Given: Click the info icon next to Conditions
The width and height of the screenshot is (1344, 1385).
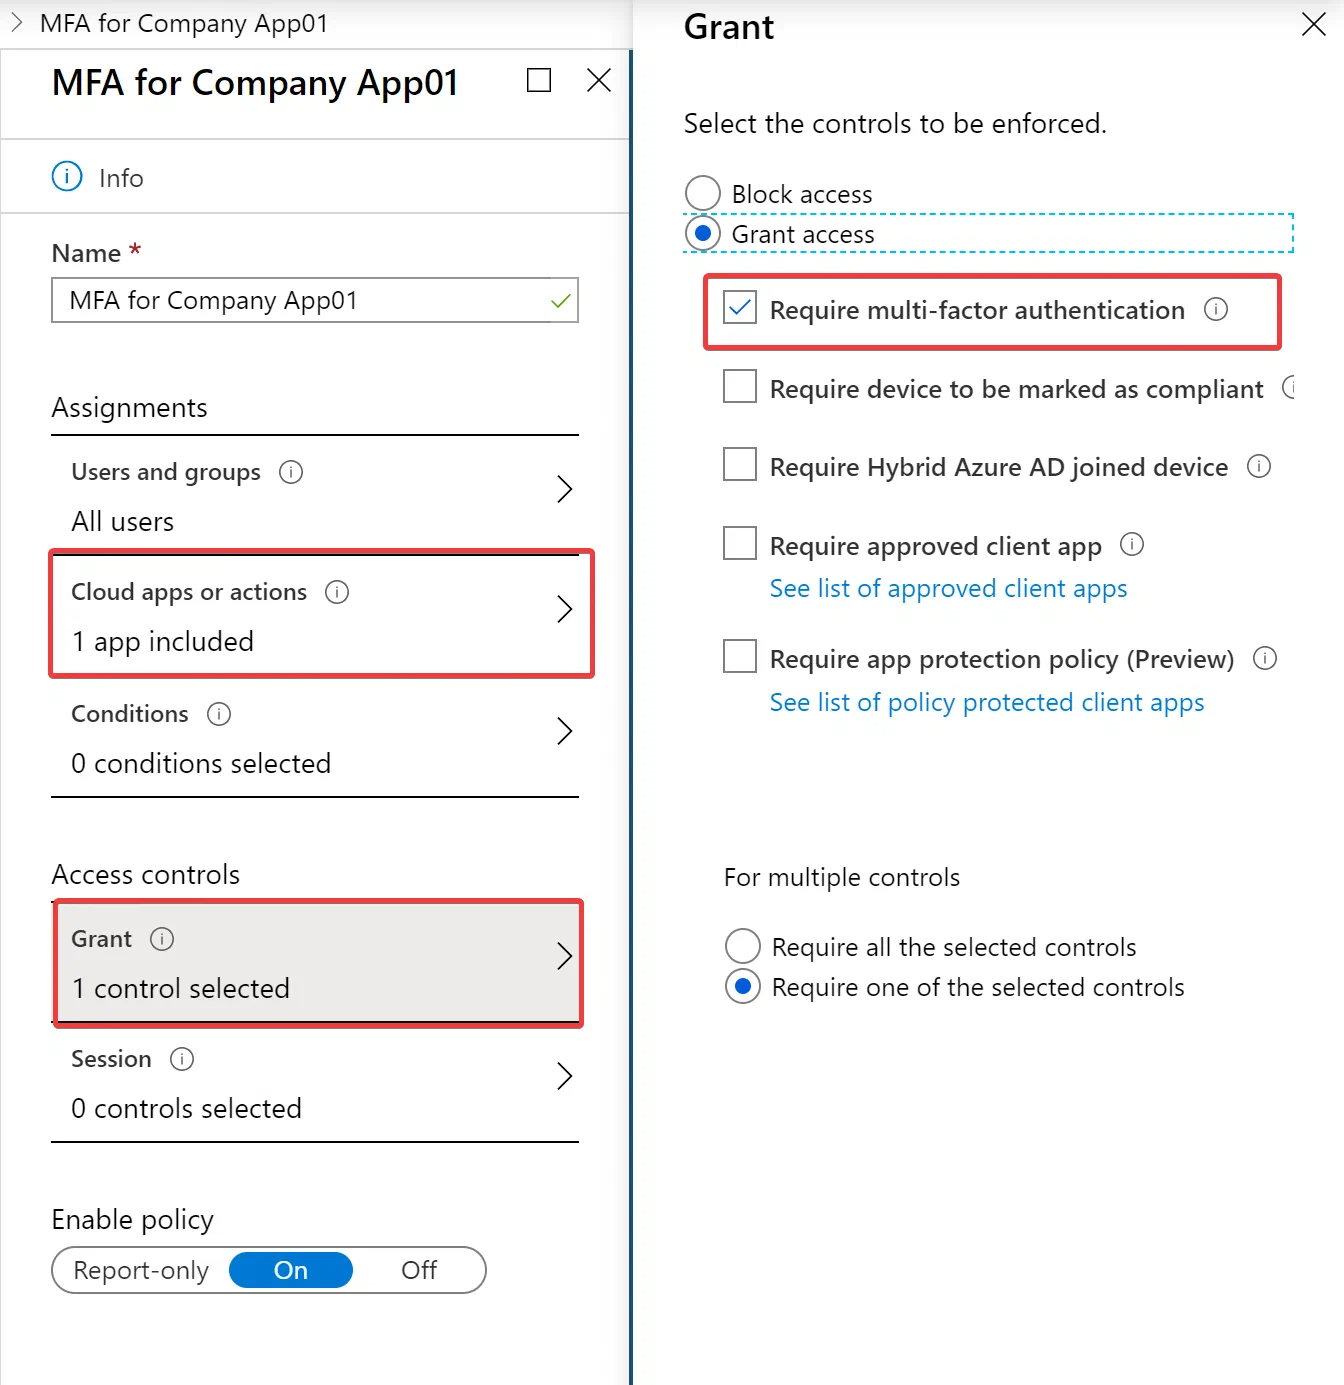Looking at the screenshot, I should click(x=219, y=714).
